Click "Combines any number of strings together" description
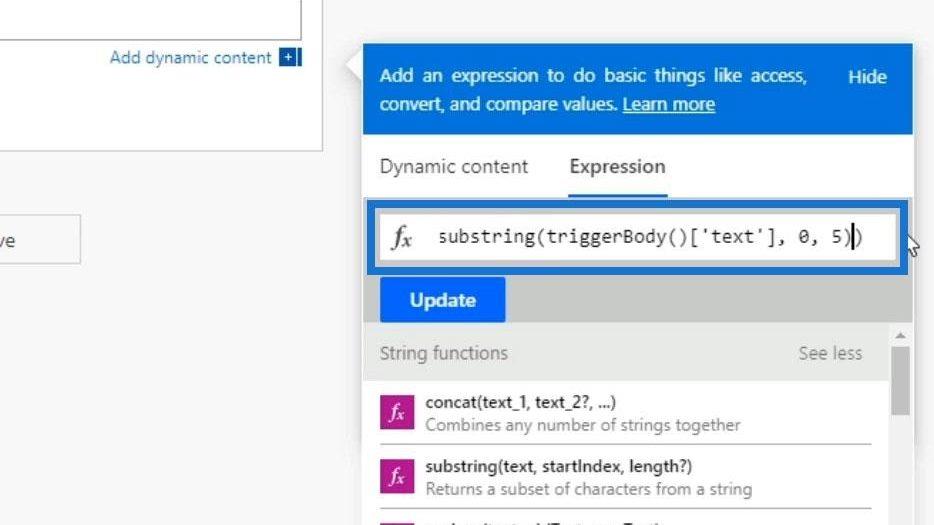Screen dimensions: 934x525 click(x=583, y=425)
